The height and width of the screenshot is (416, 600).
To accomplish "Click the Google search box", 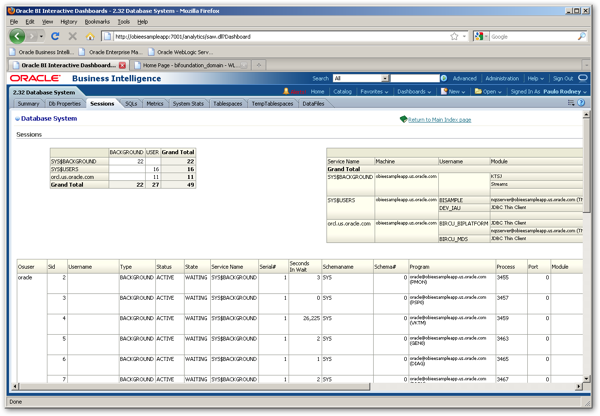I will click(x=533, y=36).
